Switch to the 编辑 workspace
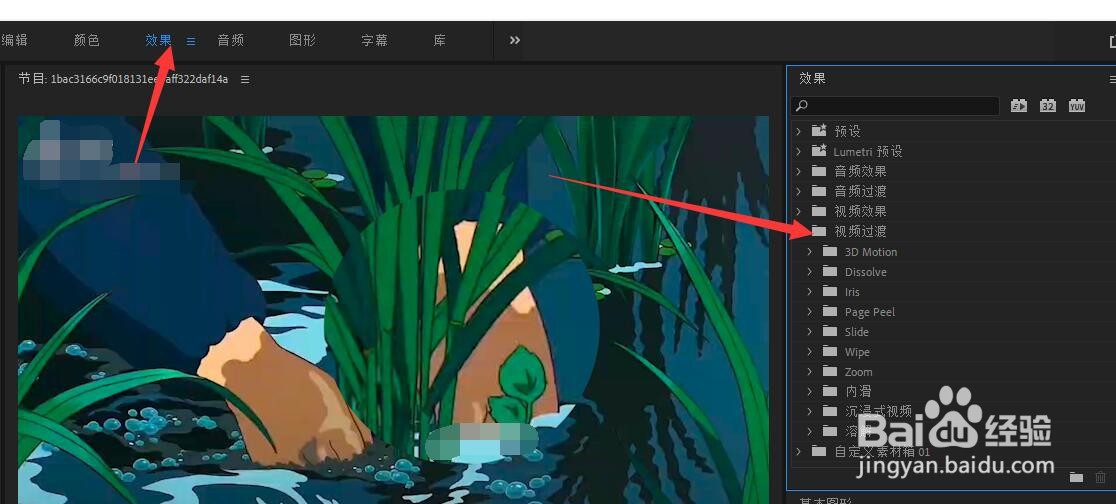 pos(14,41)
